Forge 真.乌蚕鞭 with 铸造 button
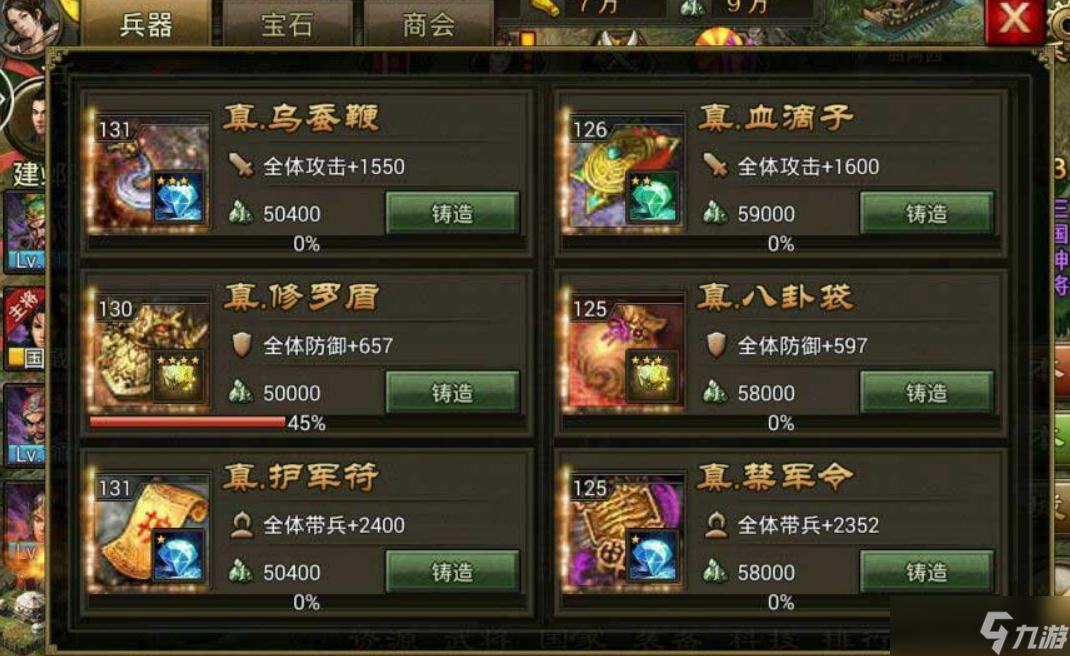The width and height of the screenshot is (1070, 656). (452, 213)
